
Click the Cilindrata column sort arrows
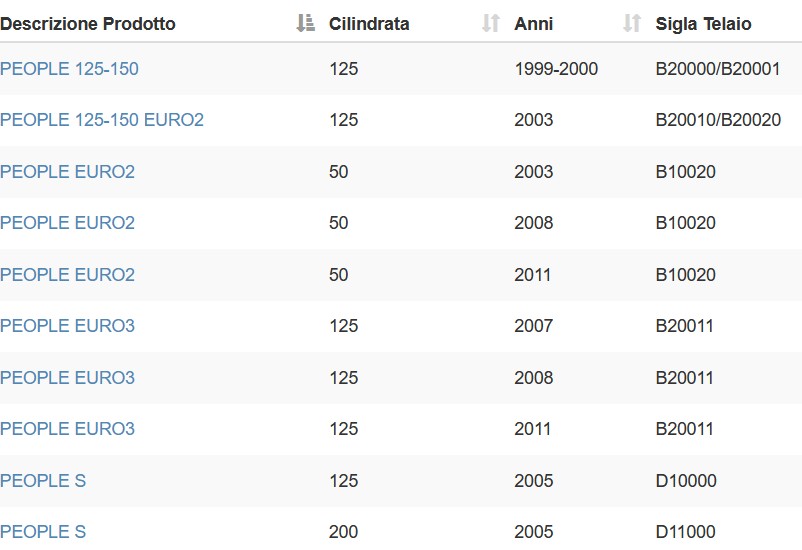point(491,24)
